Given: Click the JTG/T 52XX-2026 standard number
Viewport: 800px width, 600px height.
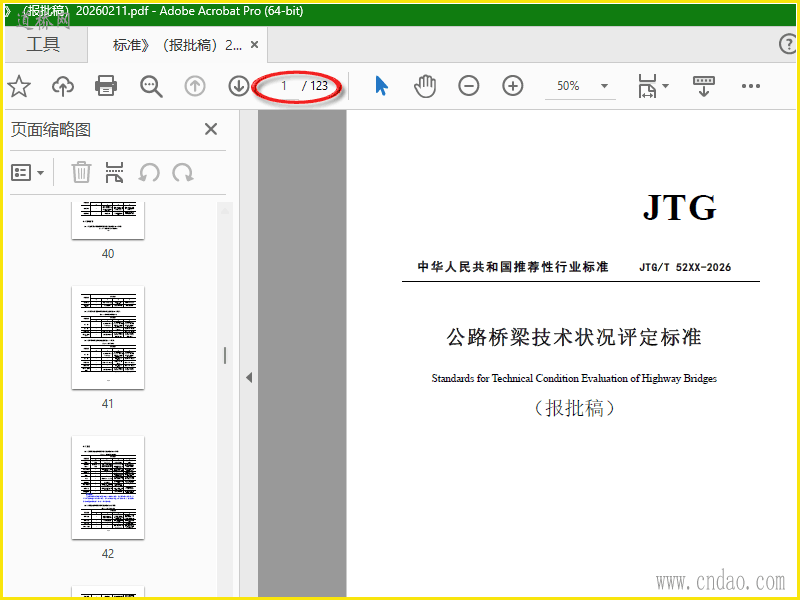Looking at the screenshot, I should (685, 267).
